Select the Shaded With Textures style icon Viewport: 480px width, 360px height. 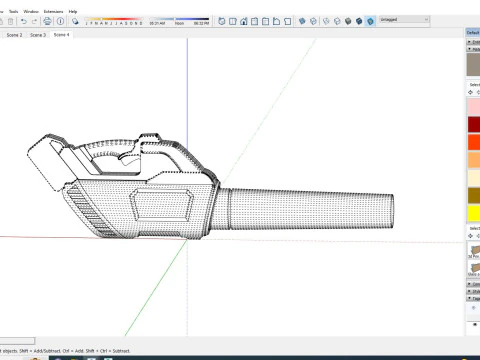[359, 21]
